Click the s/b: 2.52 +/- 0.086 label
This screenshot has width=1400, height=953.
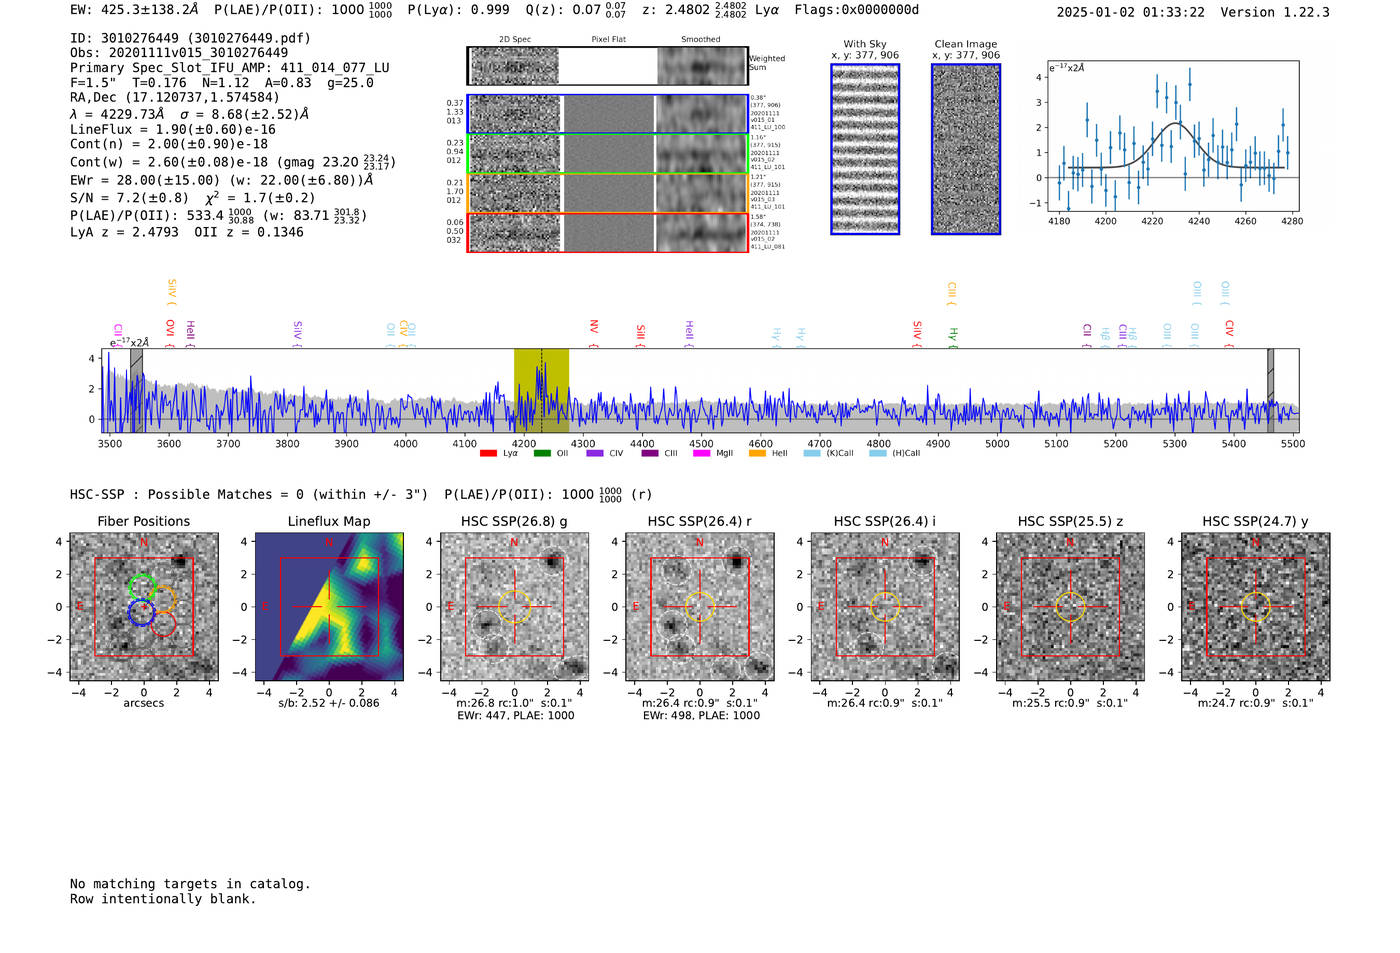coord(329,703)
